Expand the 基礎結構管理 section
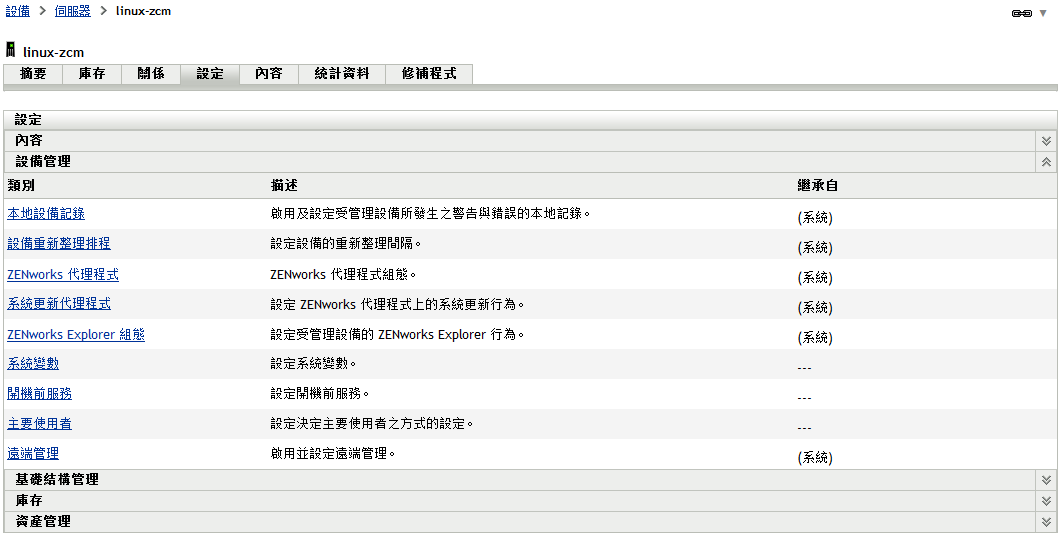The height and width of the screenshot is (537, 1060). [x=1046, y=480]
